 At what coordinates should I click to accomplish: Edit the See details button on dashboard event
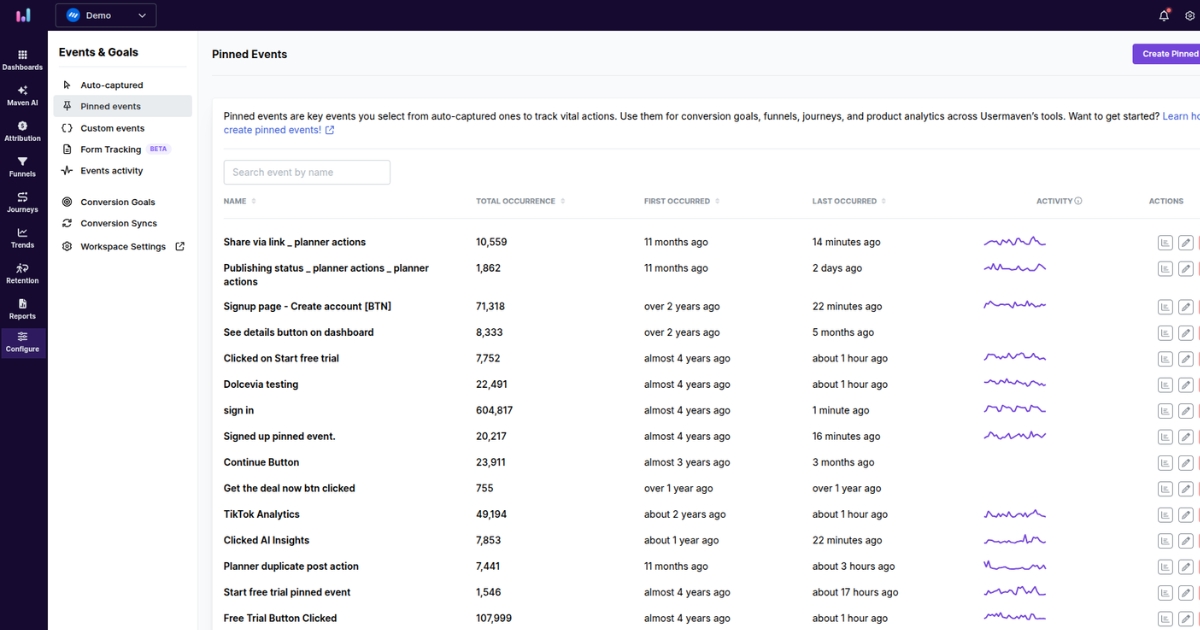(x=1185, y=332)
